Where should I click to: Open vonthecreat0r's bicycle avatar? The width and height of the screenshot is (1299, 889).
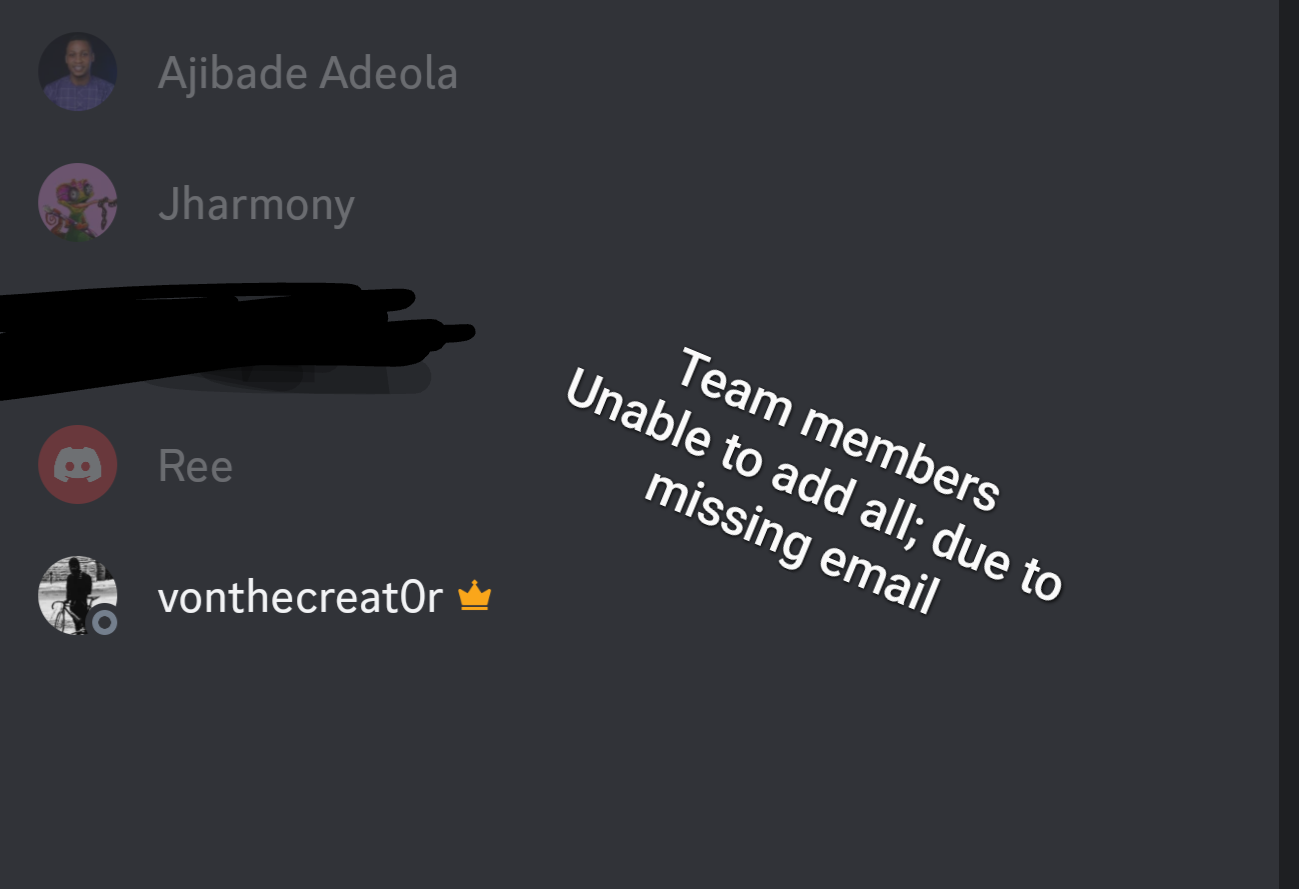click(x=77, y=596)
